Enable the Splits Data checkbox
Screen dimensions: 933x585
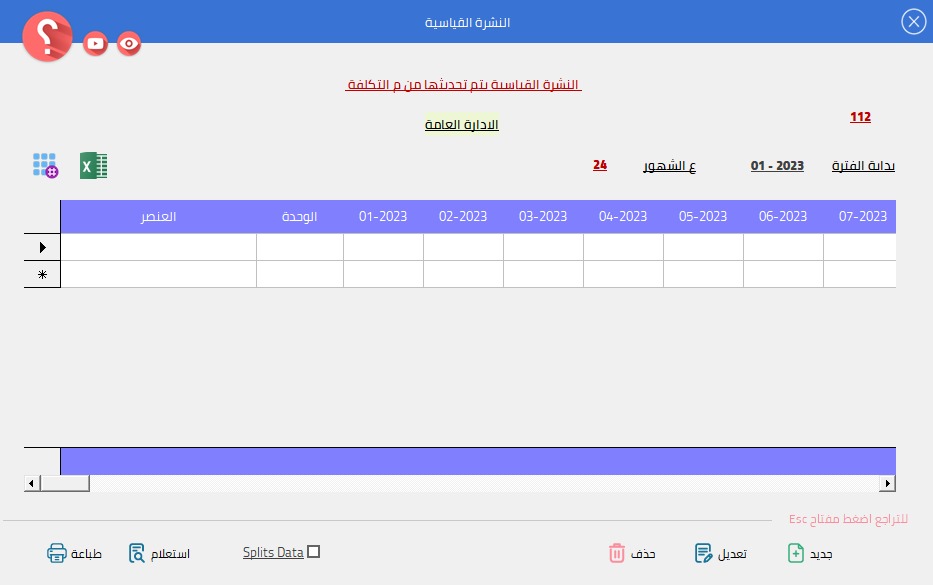point(314,552)
